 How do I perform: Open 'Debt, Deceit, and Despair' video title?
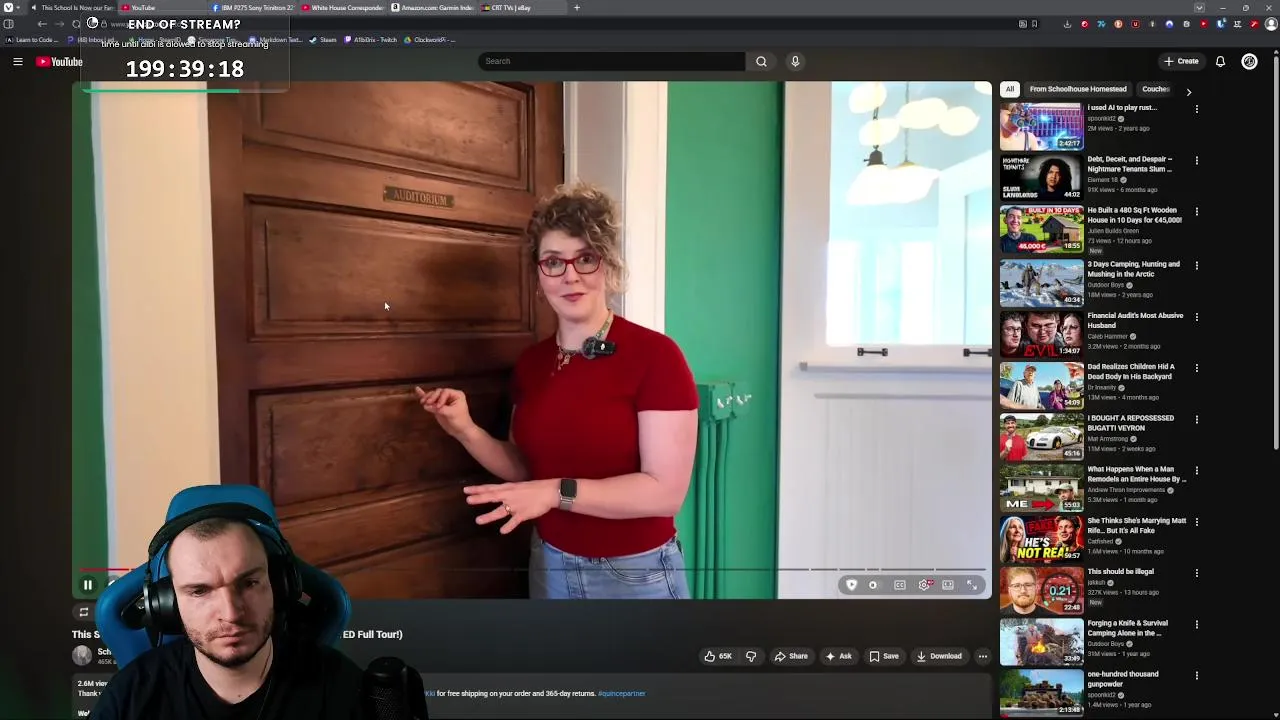[x=1130, y=164]
